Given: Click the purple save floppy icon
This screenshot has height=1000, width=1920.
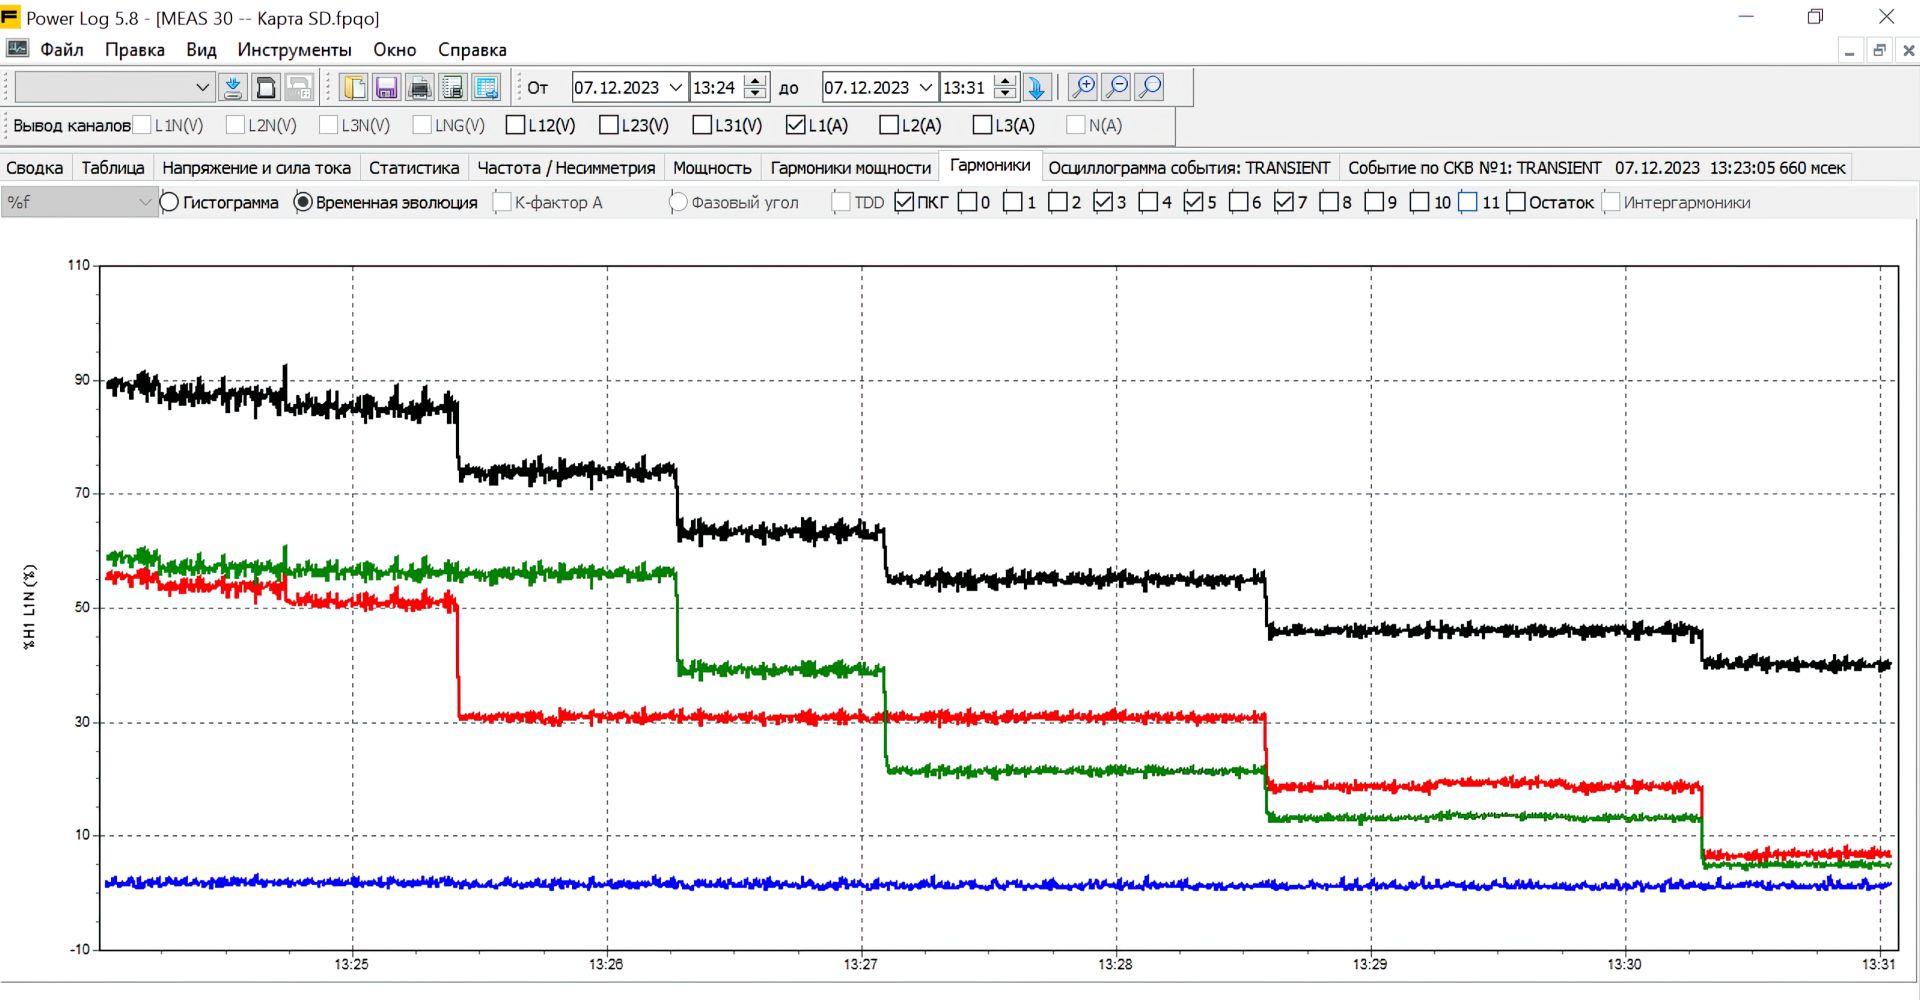Looking at the screenshot, I should 387,88.
